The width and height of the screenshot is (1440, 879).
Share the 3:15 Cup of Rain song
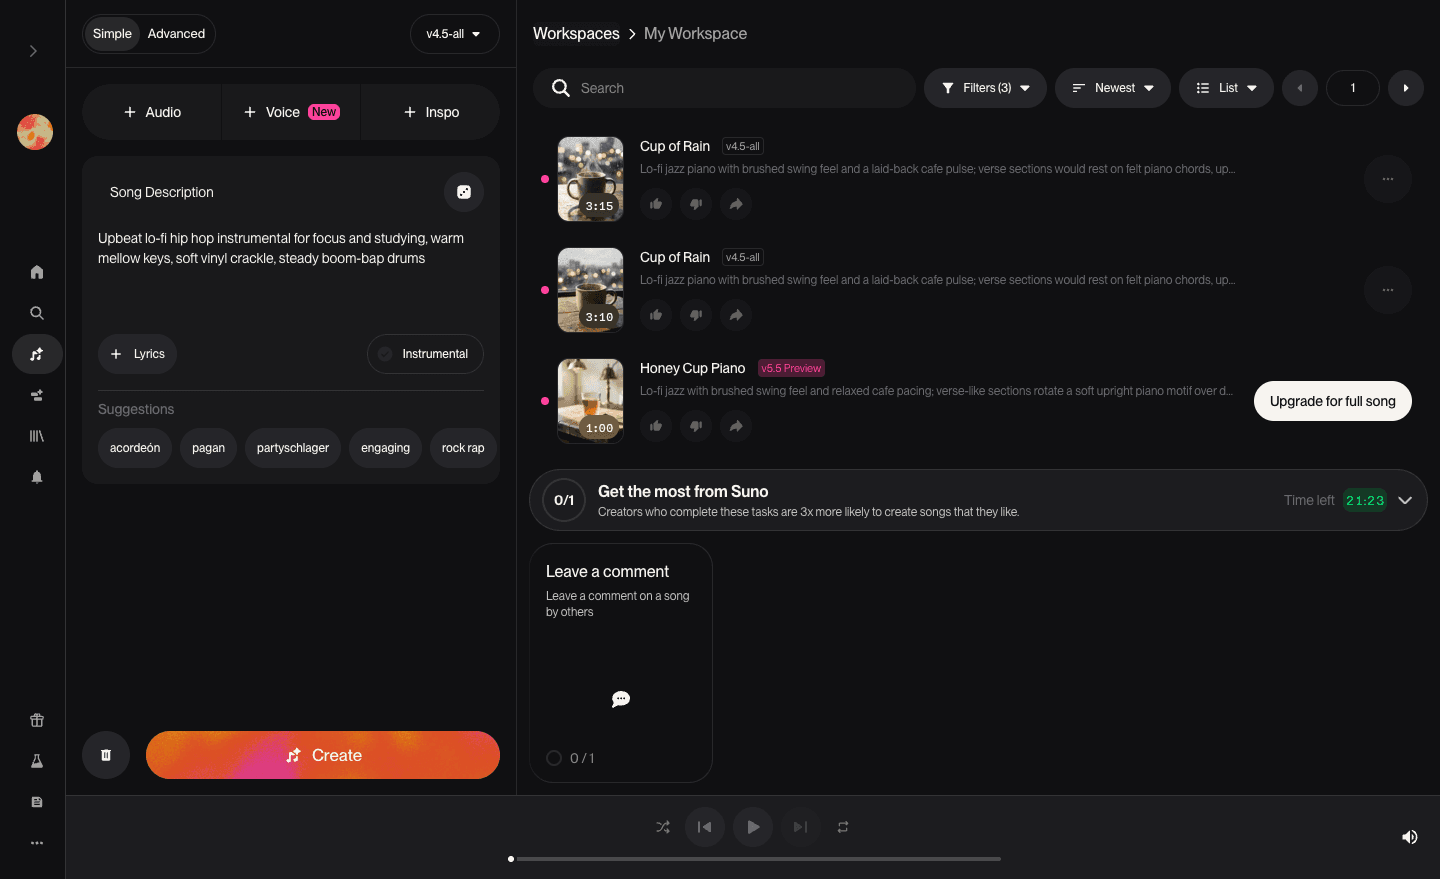coord(736,204)
